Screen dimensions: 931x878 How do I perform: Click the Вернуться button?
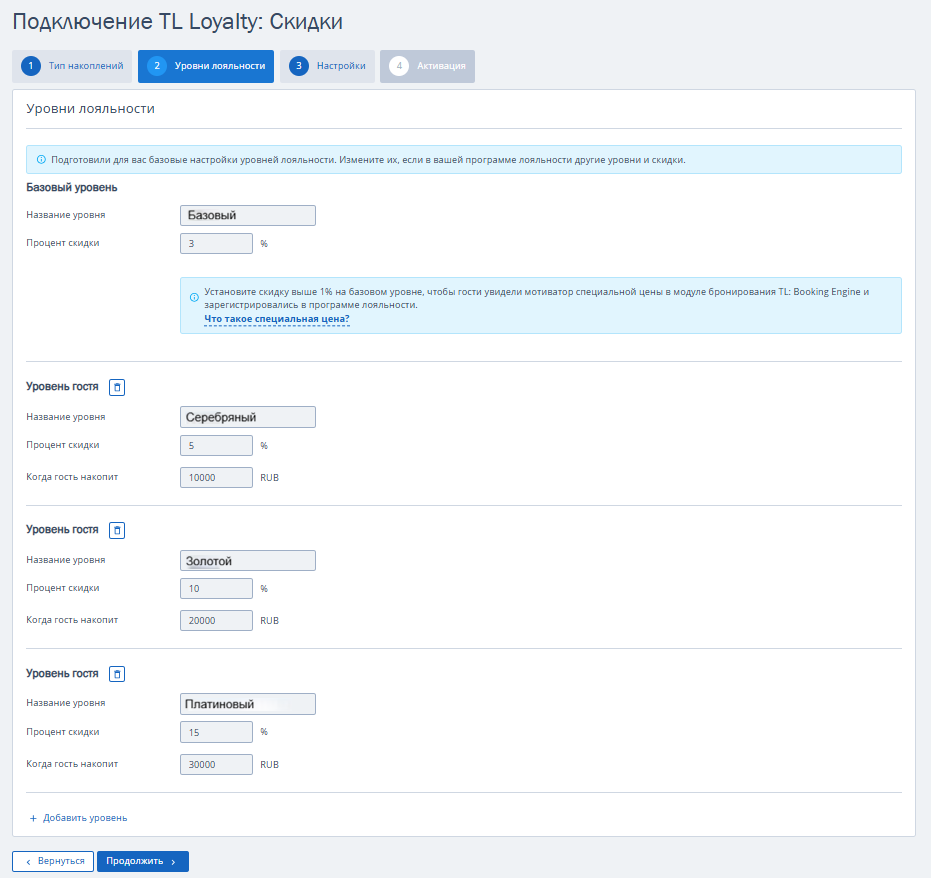click(x=53, y=861)
